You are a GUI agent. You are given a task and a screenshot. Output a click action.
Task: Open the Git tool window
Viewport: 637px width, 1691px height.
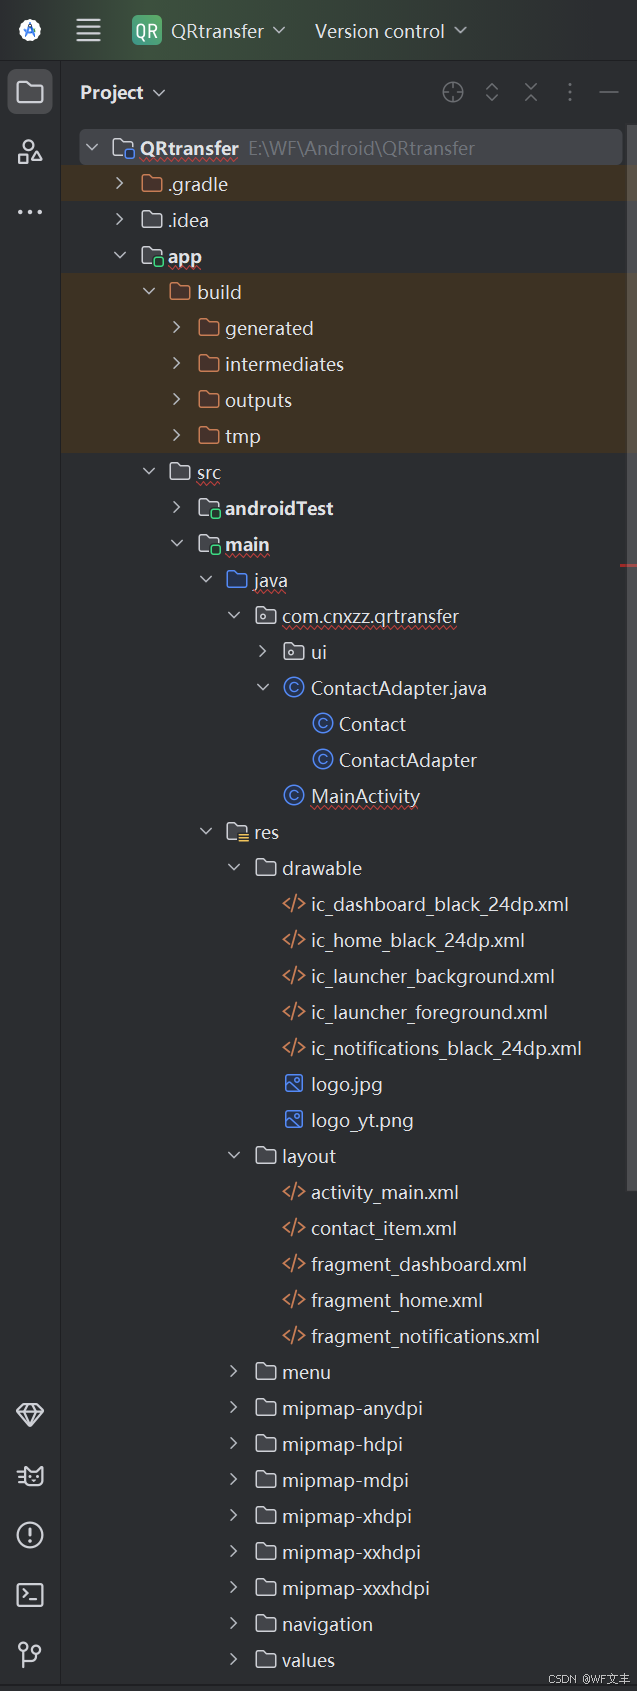pyautogui.click(x=30, y=1654)
